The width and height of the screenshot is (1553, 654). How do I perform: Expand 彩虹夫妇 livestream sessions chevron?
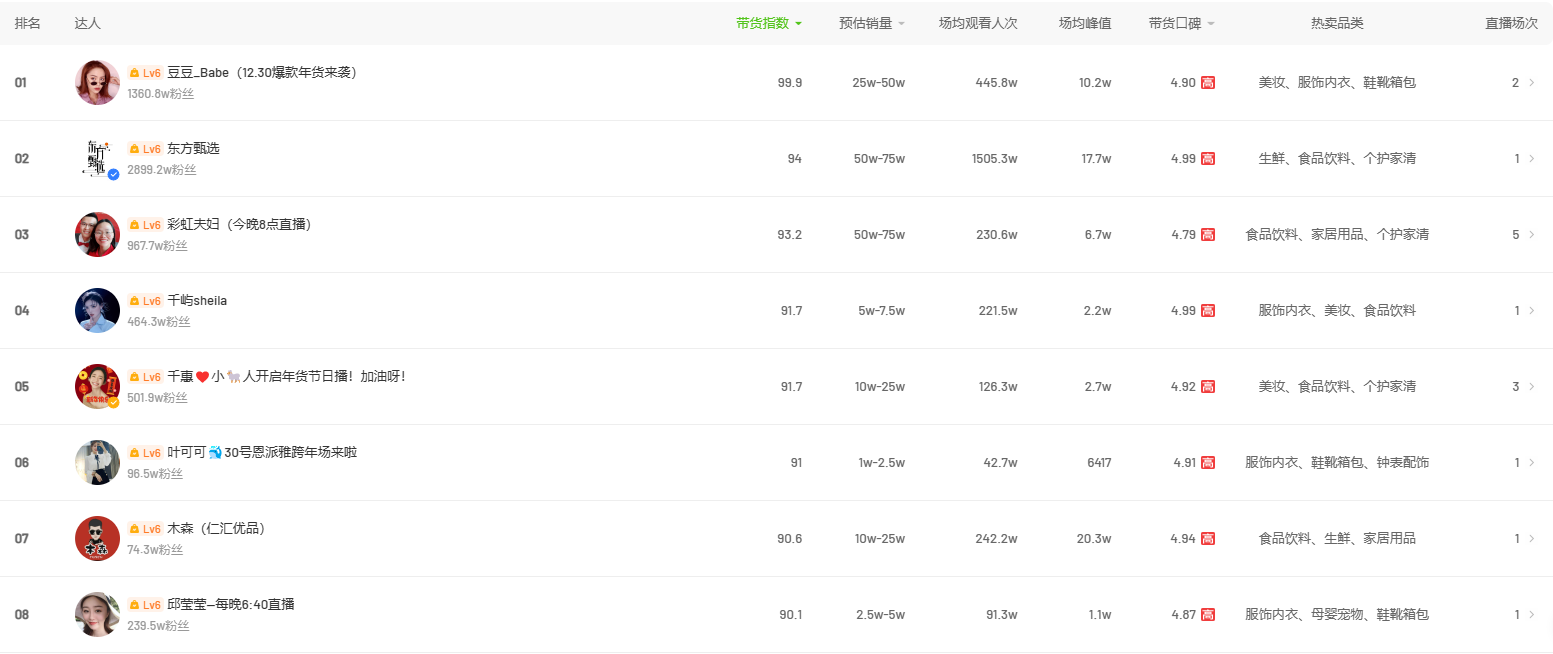tap(1531, 234)
